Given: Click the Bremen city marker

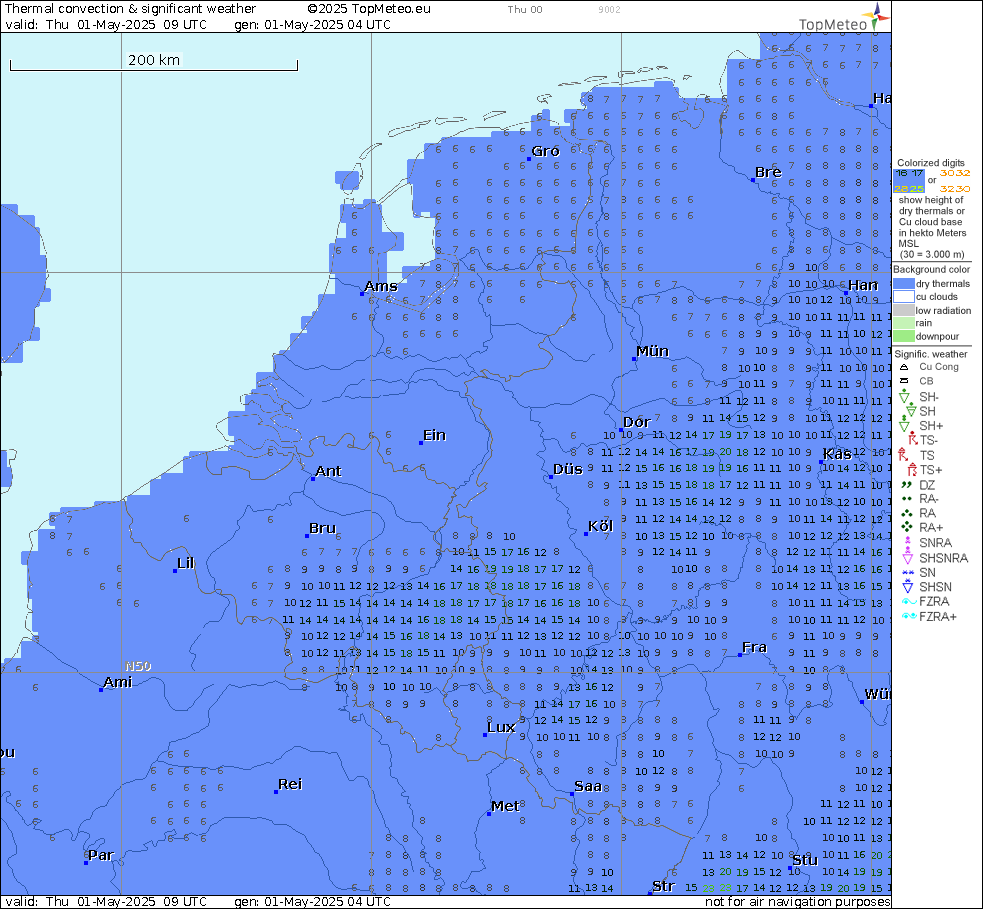Looking at the screenshot, I should [753, 180].
